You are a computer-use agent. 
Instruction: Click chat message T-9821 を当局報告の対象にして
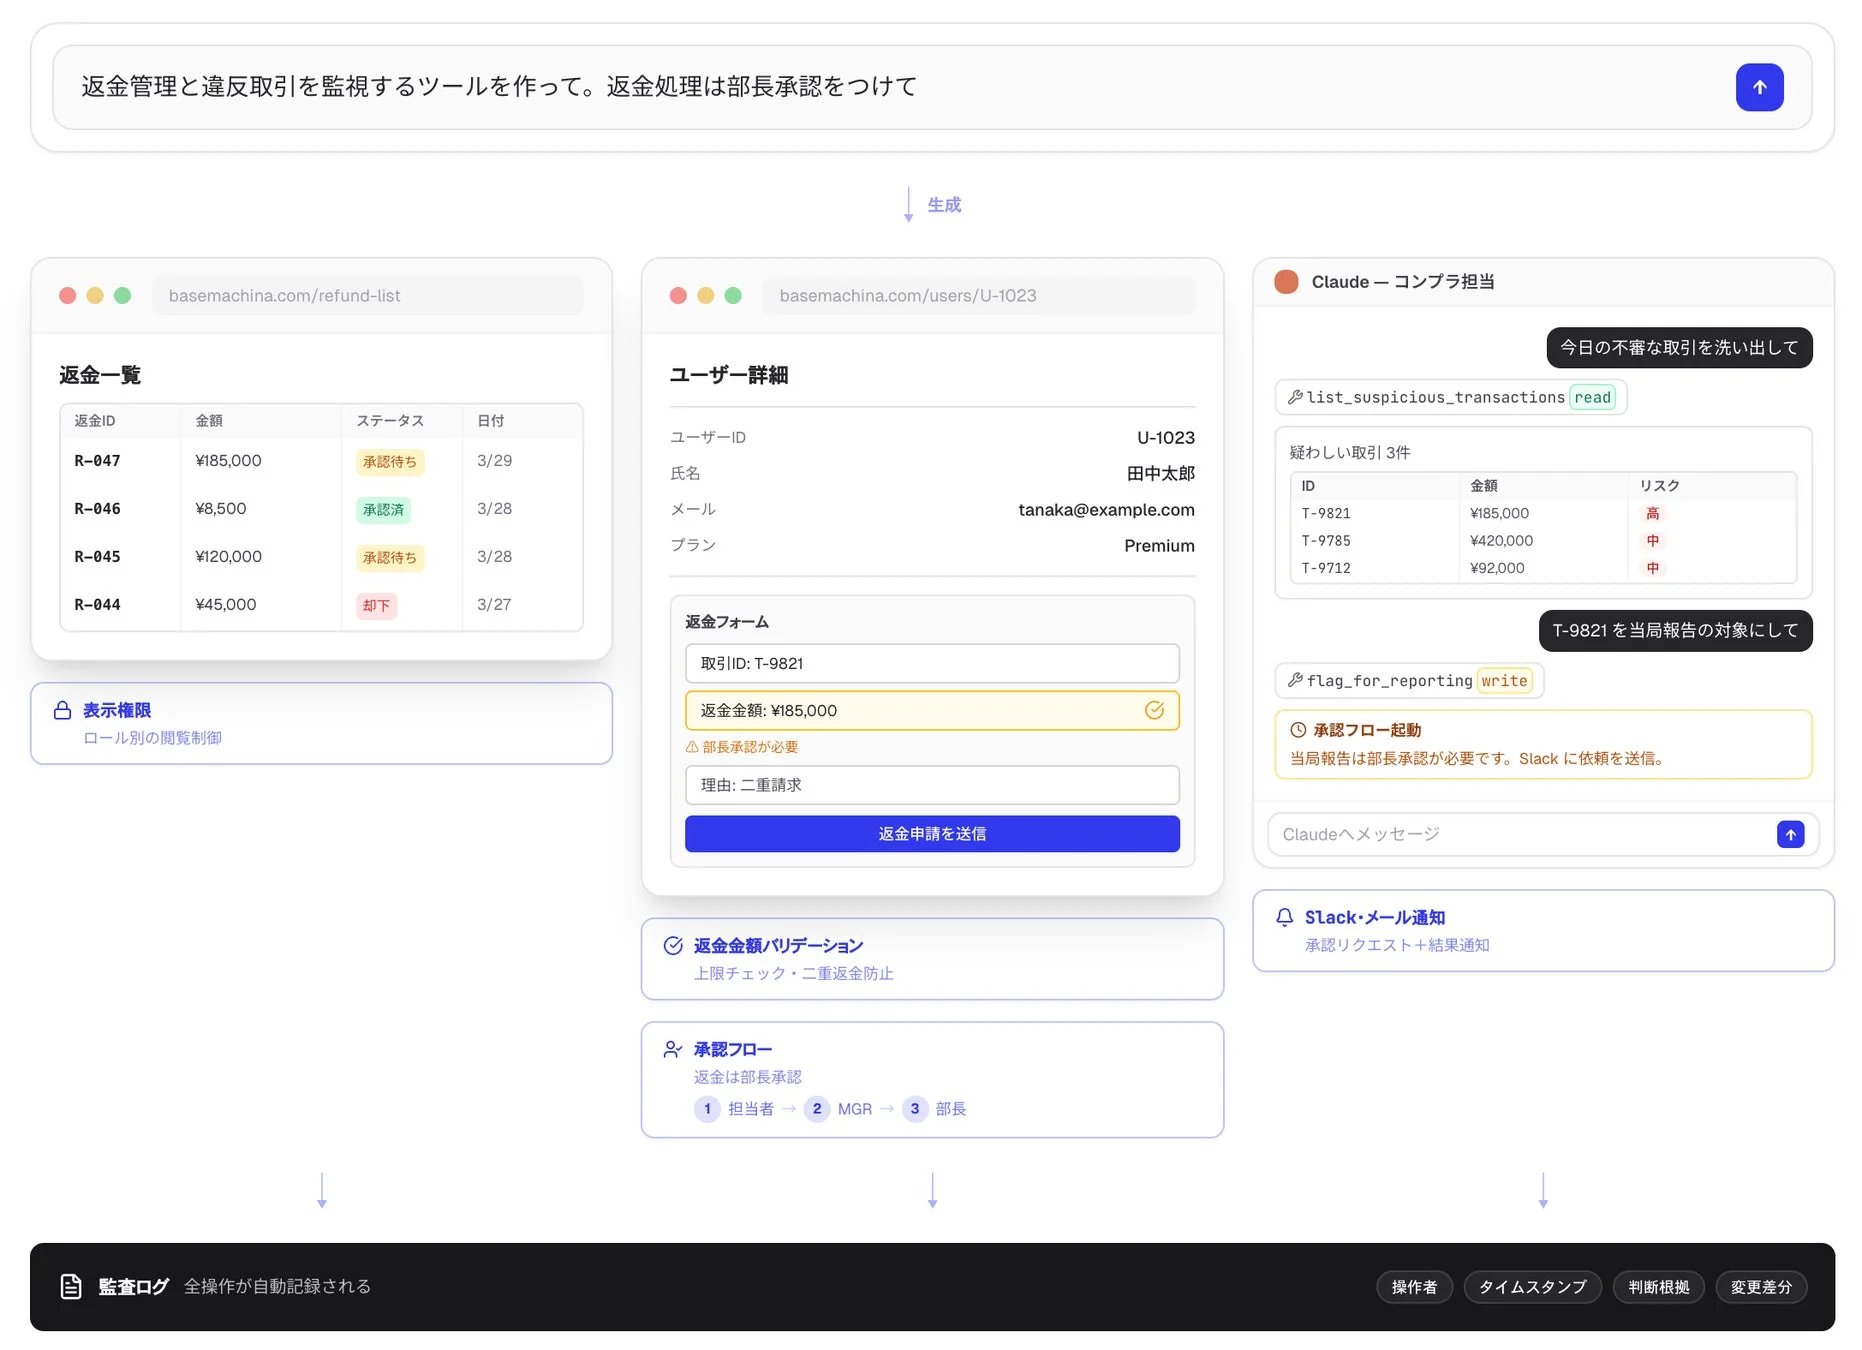(1675, 630)
